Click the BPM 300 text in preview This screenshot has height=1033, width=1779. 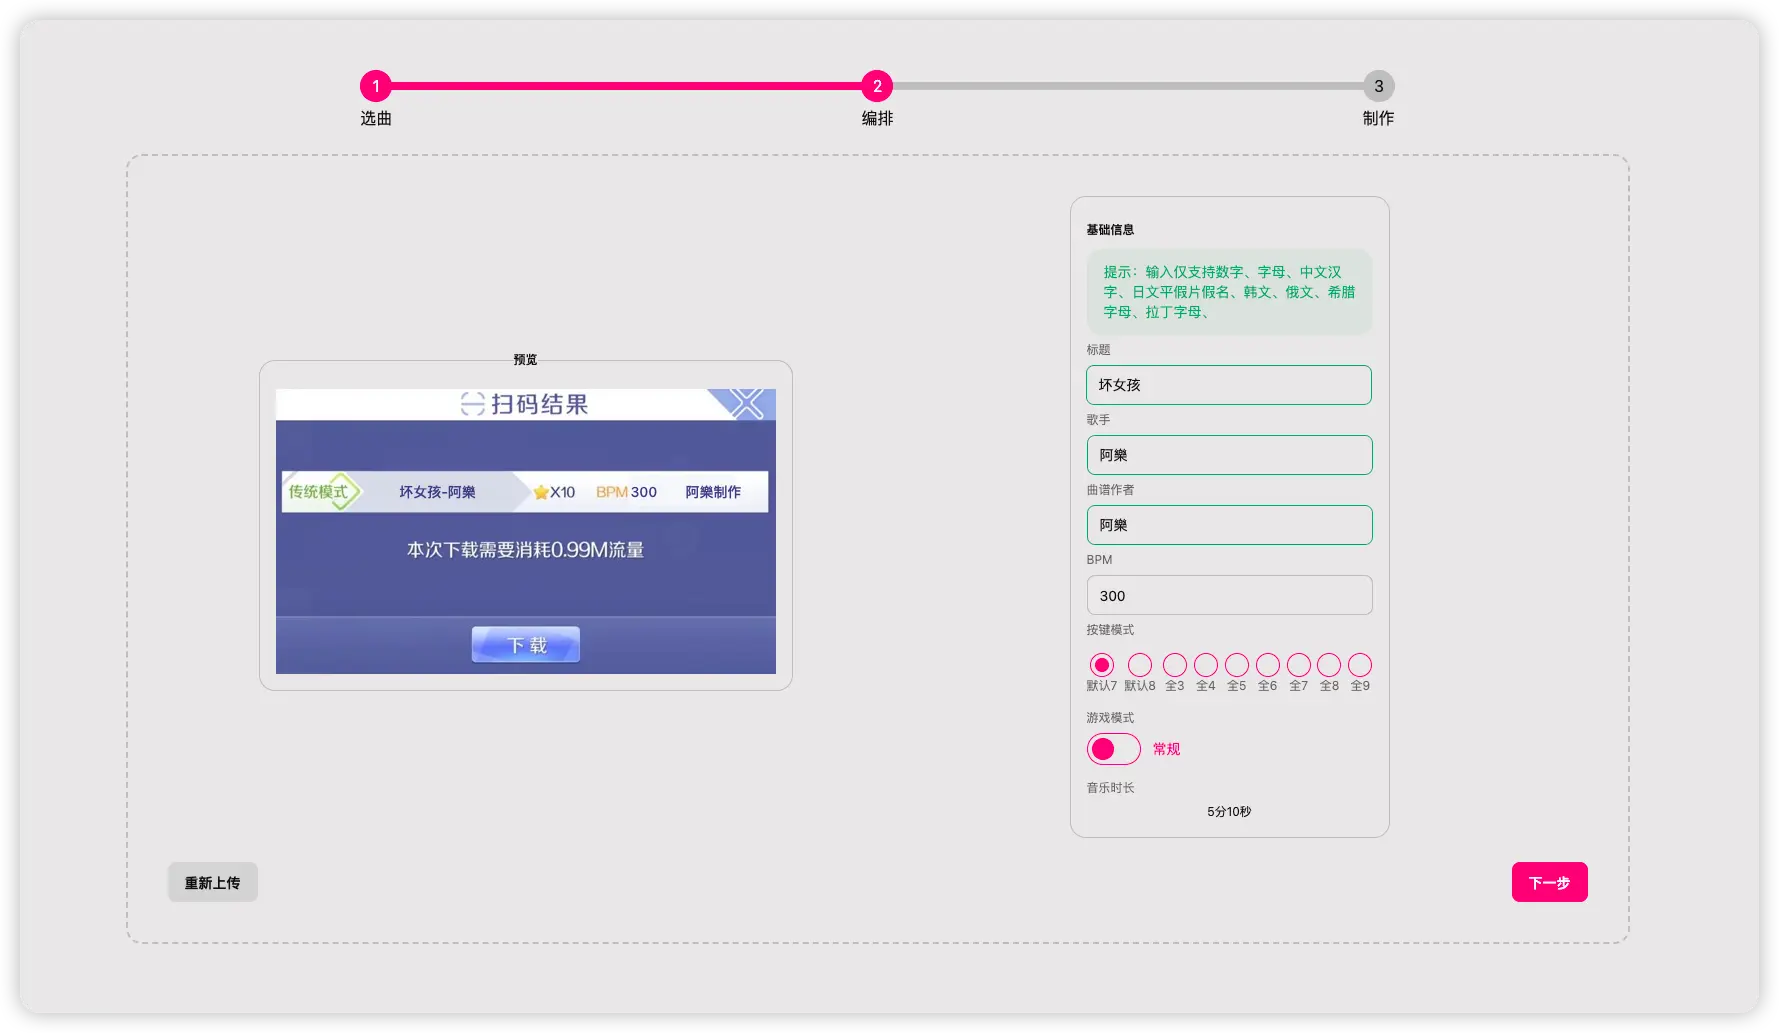626,492
